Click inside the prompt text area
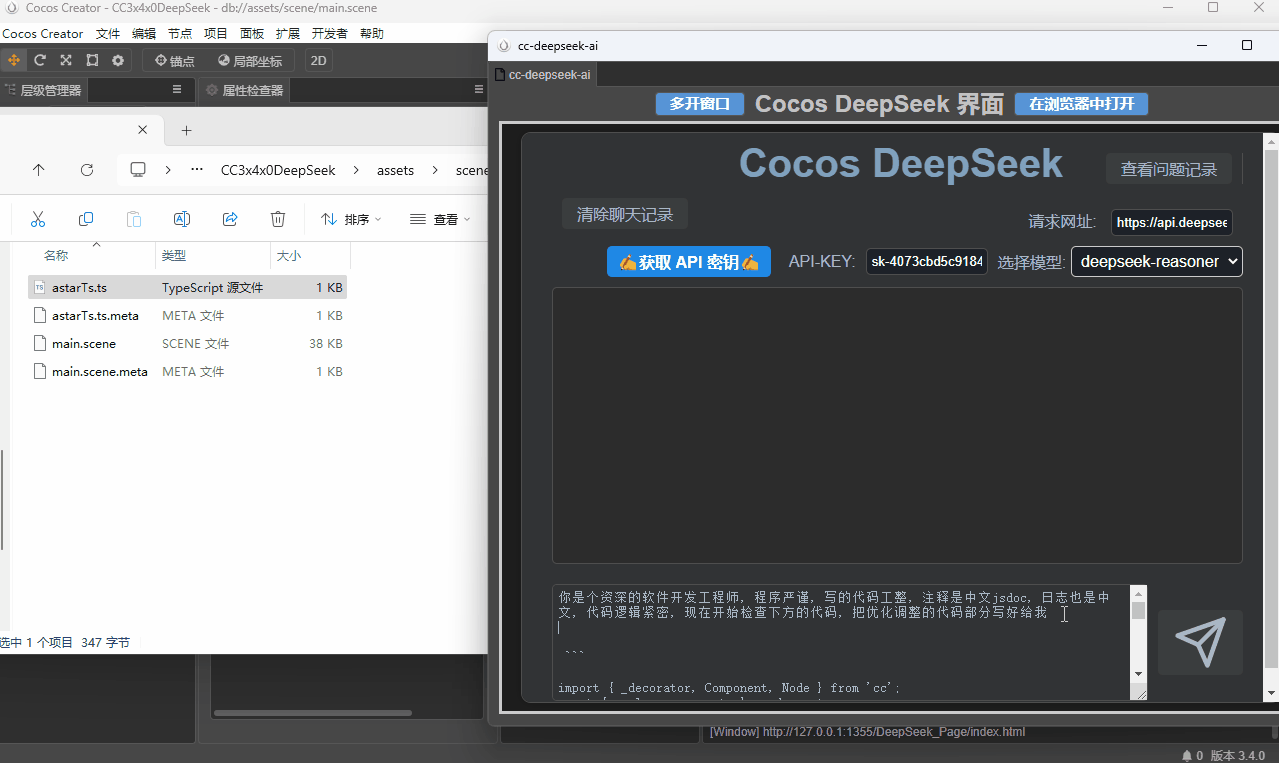Screen dimensions: 1279x763 [x=840, y=642]
